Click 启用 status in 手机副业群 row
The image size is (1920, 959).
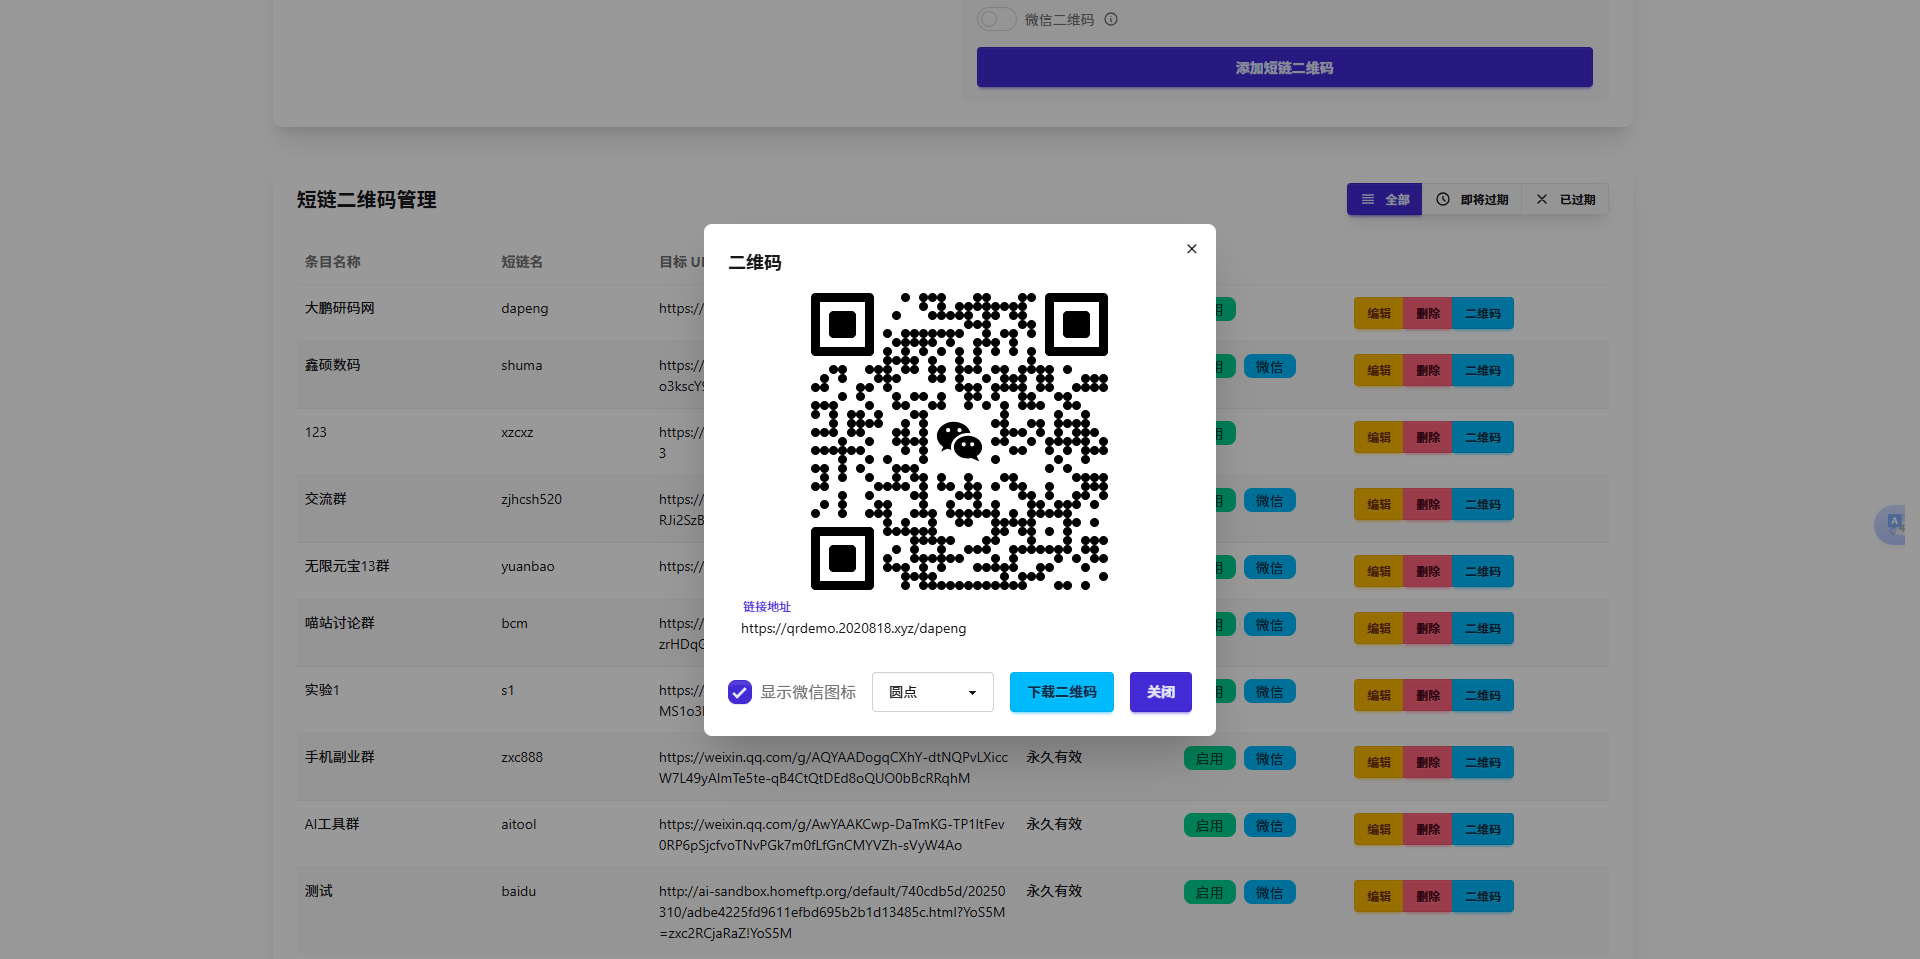coord(1209,758)
